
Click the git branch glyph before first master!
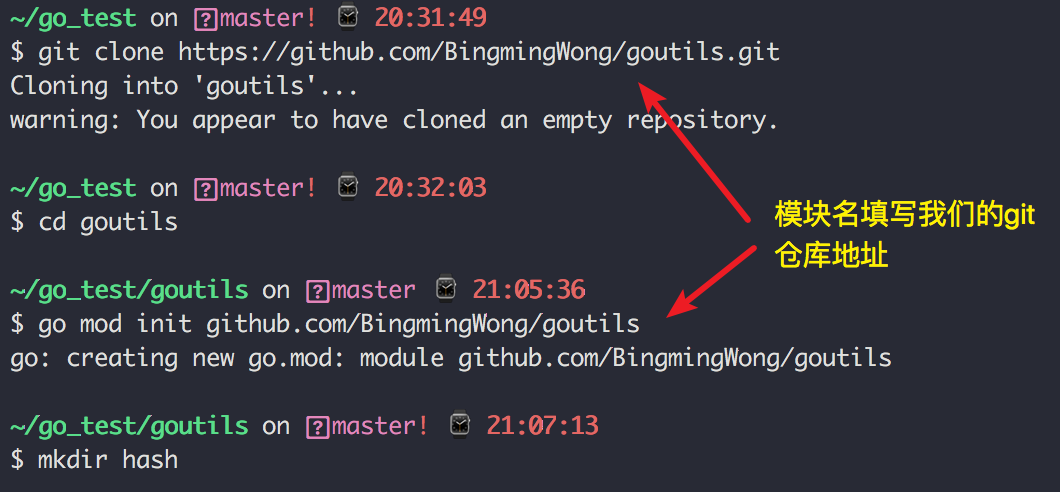tap(206, 19)
